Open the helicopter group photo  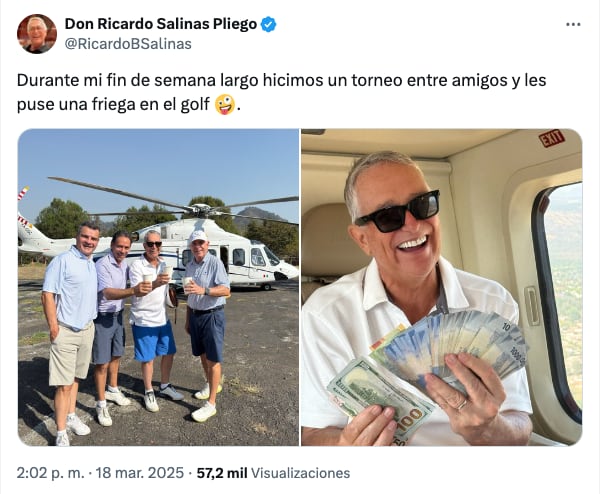click(158, 287)
